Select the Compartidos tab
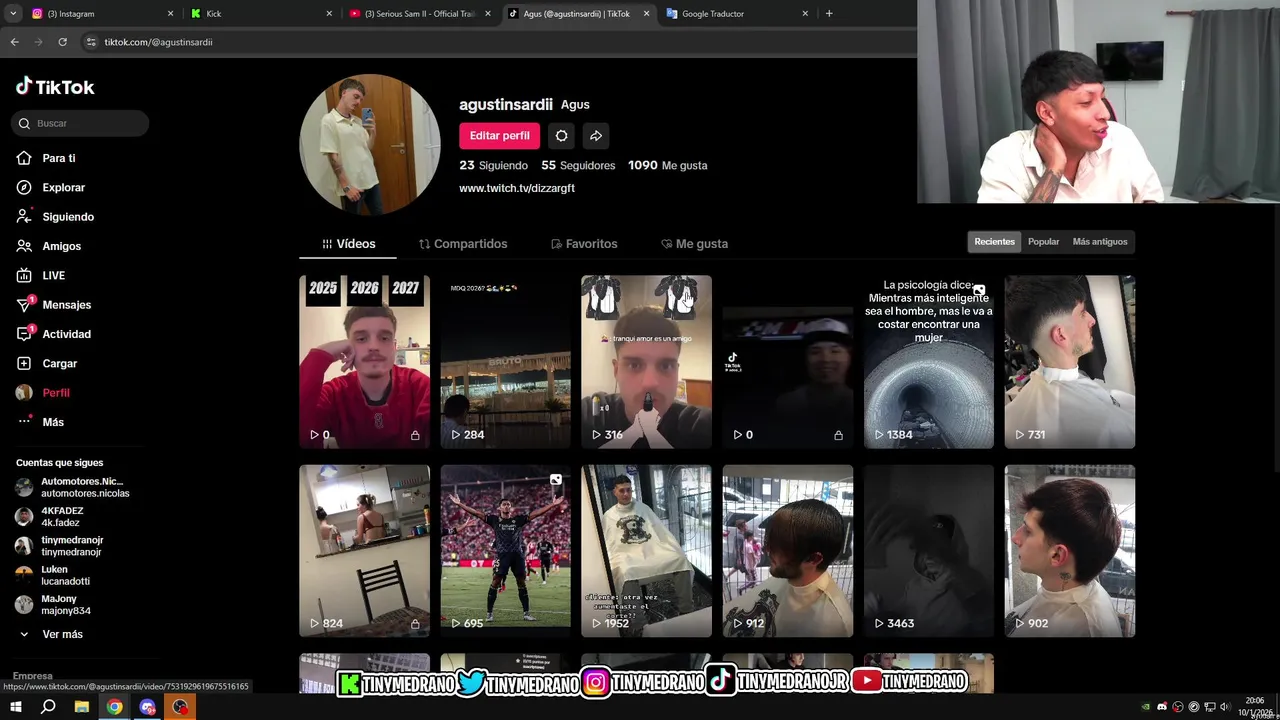1280x720 pixels. [x=463, y=244]
